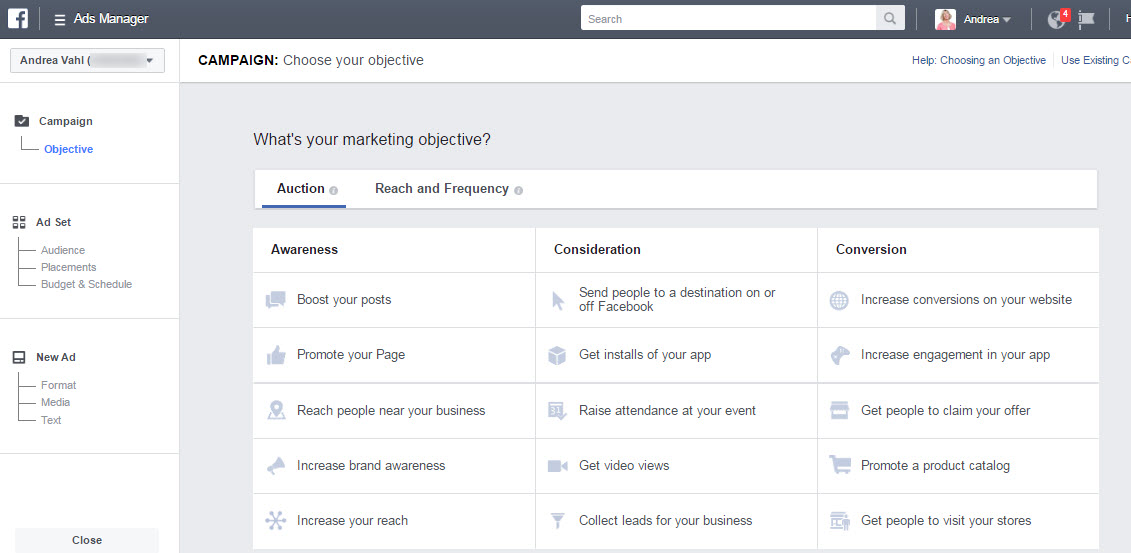Click the Get video views camera icon

click(558, 466)
